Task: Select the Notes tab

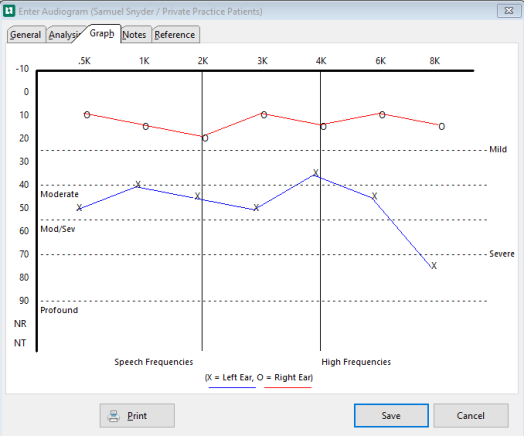Action: coord(134,34)
